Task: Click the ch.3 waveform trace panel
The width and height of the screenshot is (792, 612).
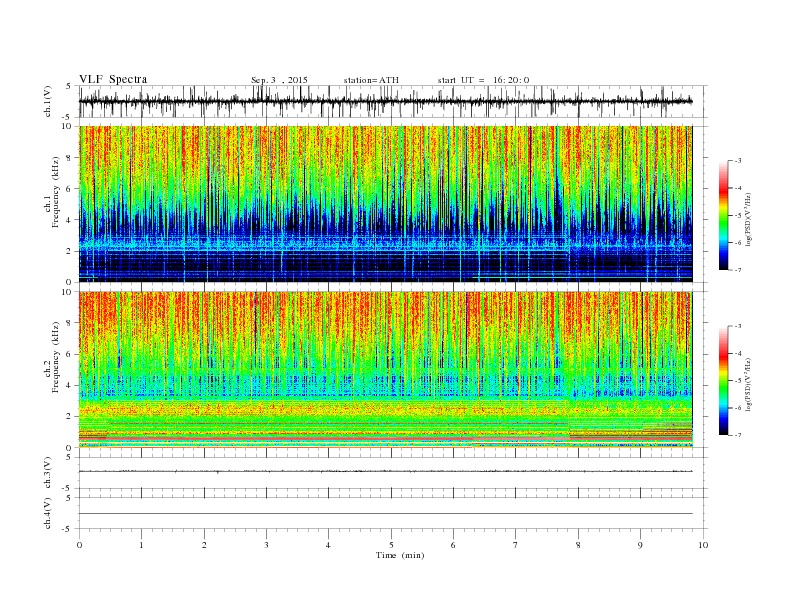Action: pos(393,473)
